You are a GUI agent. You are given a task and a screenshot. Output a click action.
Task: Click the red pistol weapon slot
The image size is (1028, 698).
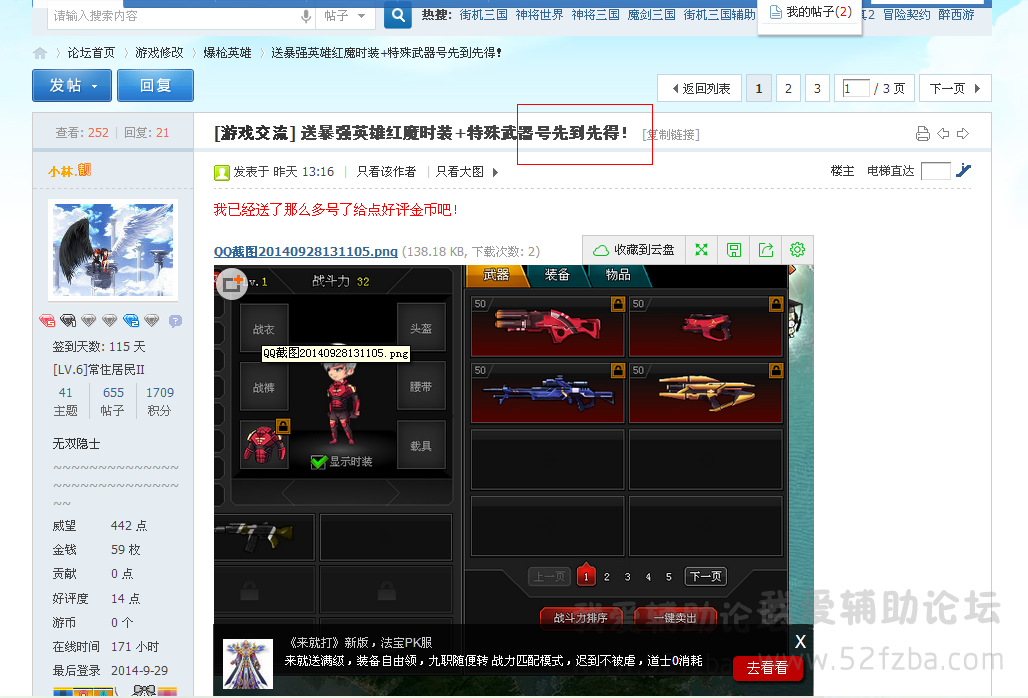[706, 326]
